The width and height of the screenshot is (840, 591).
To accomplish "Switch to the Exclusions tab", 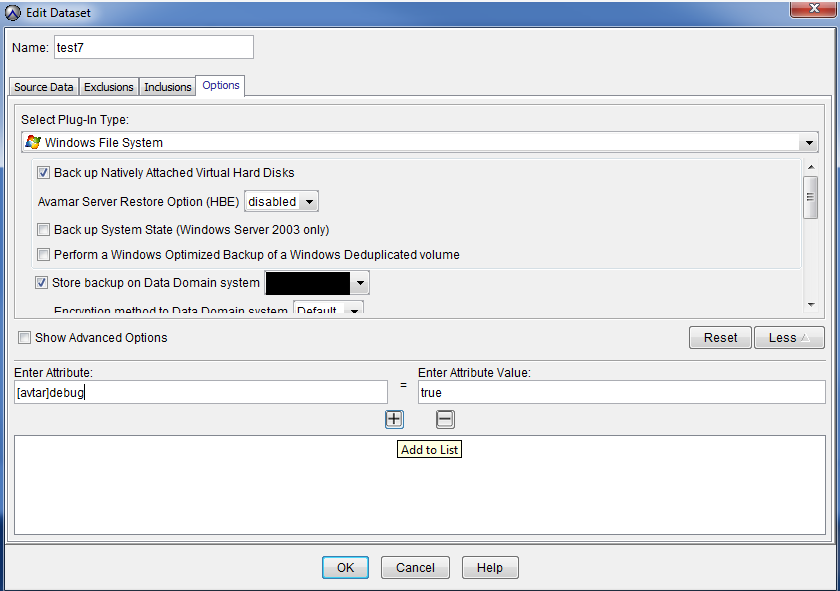I will pyautogui.click(x=109, y=87).
